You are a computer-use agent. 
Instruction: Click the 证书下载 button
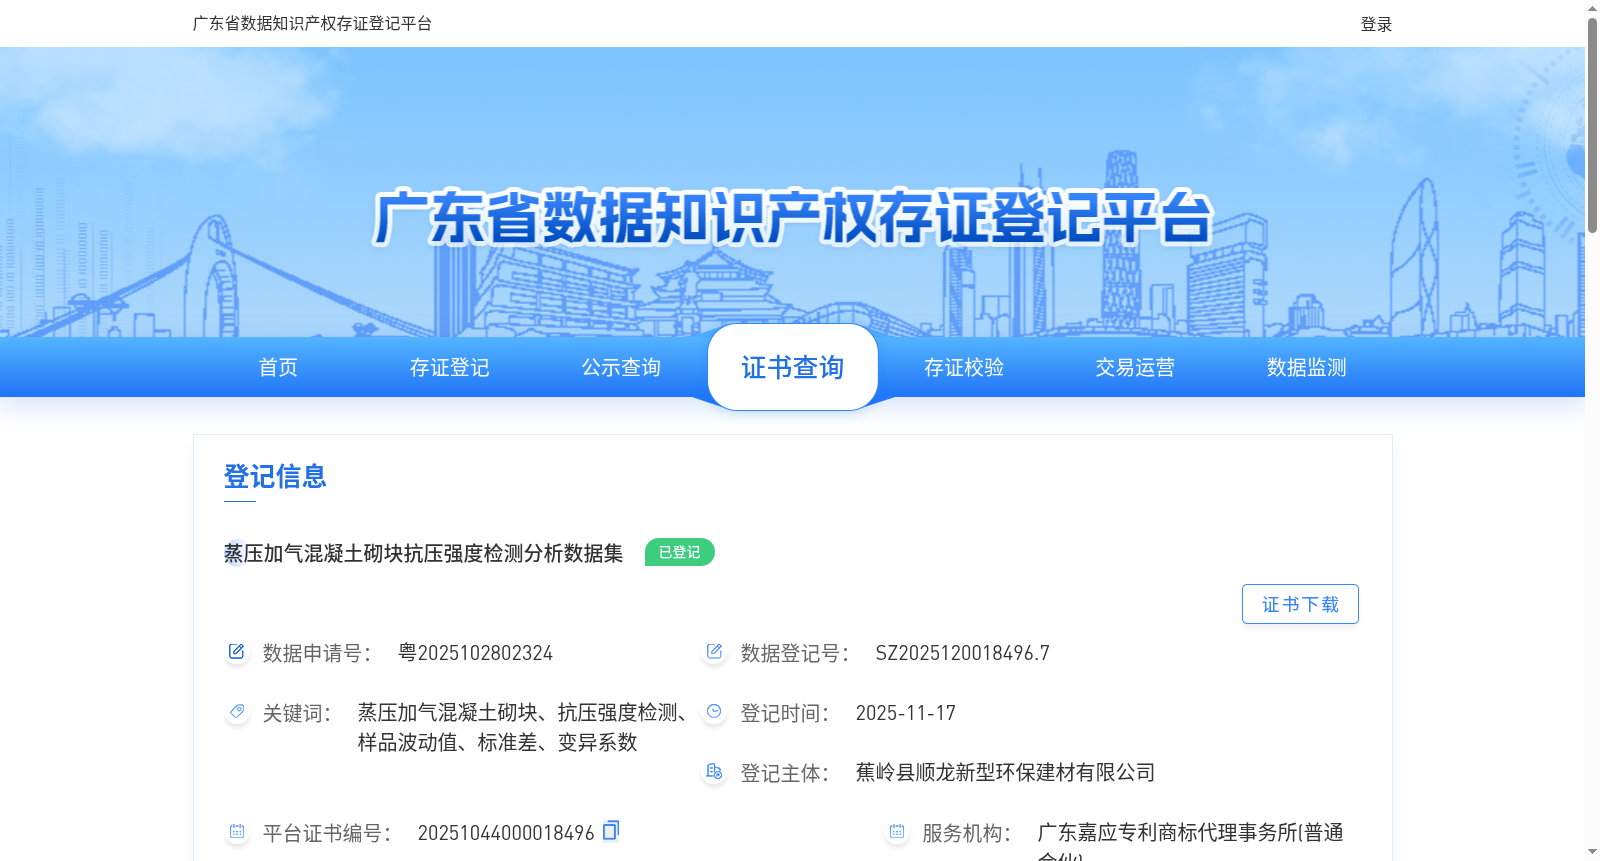tap(1300, 604)
